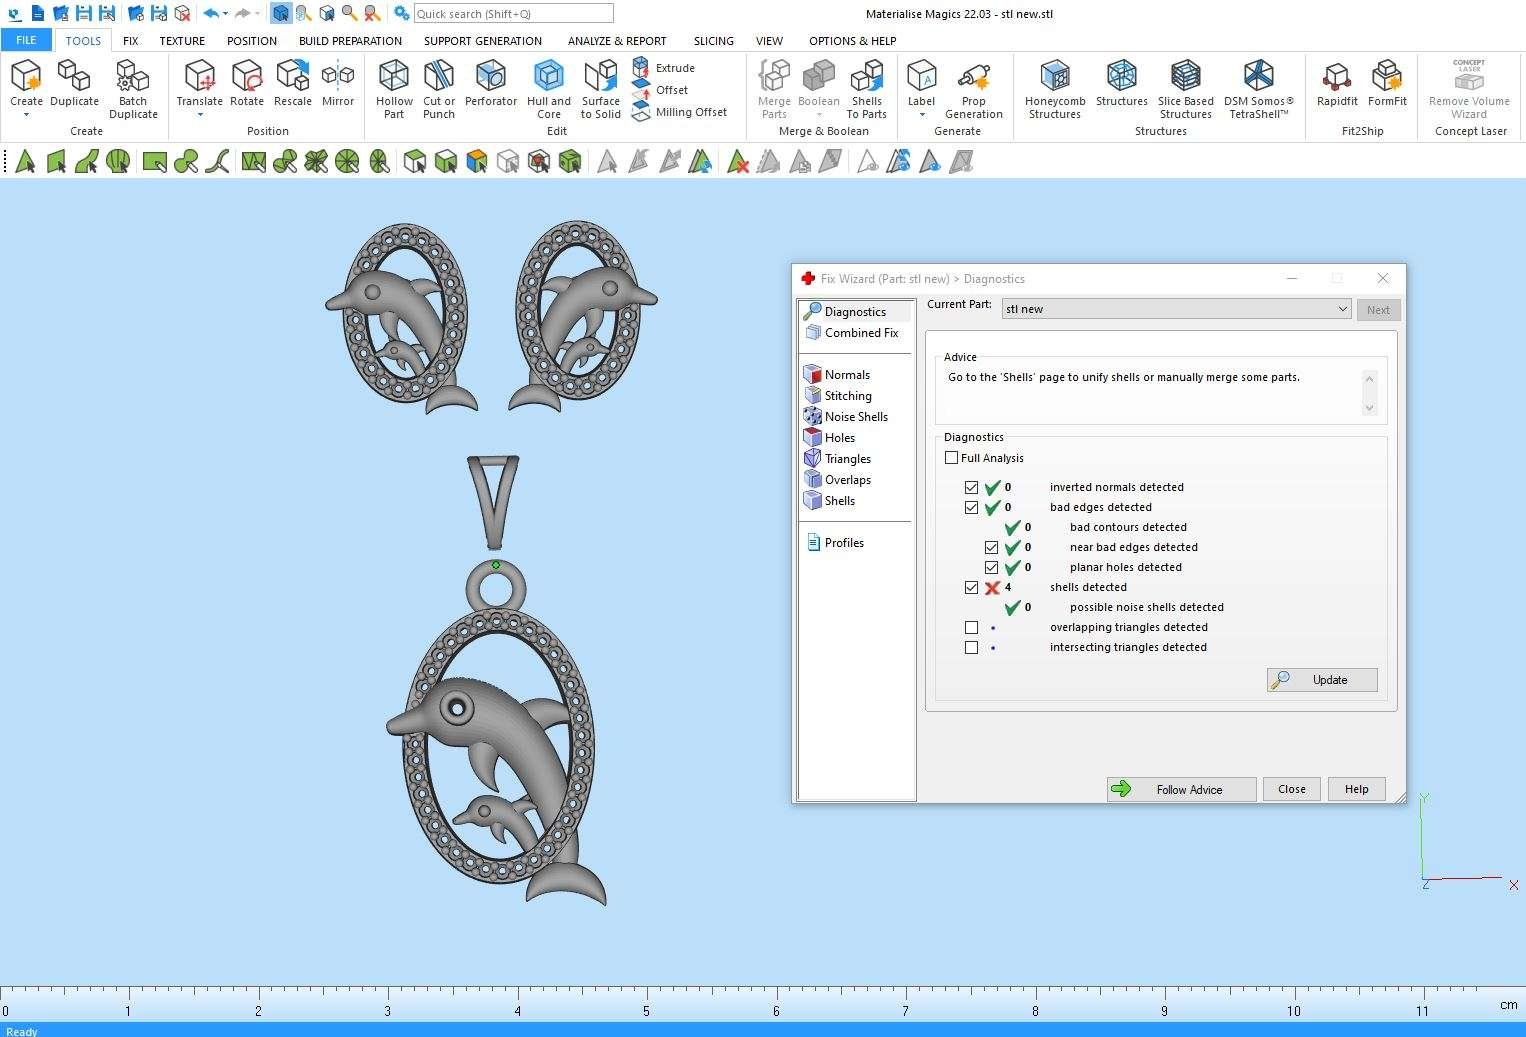
Task: Expand the Create button dropdown arrow
Action: point(26,115)
